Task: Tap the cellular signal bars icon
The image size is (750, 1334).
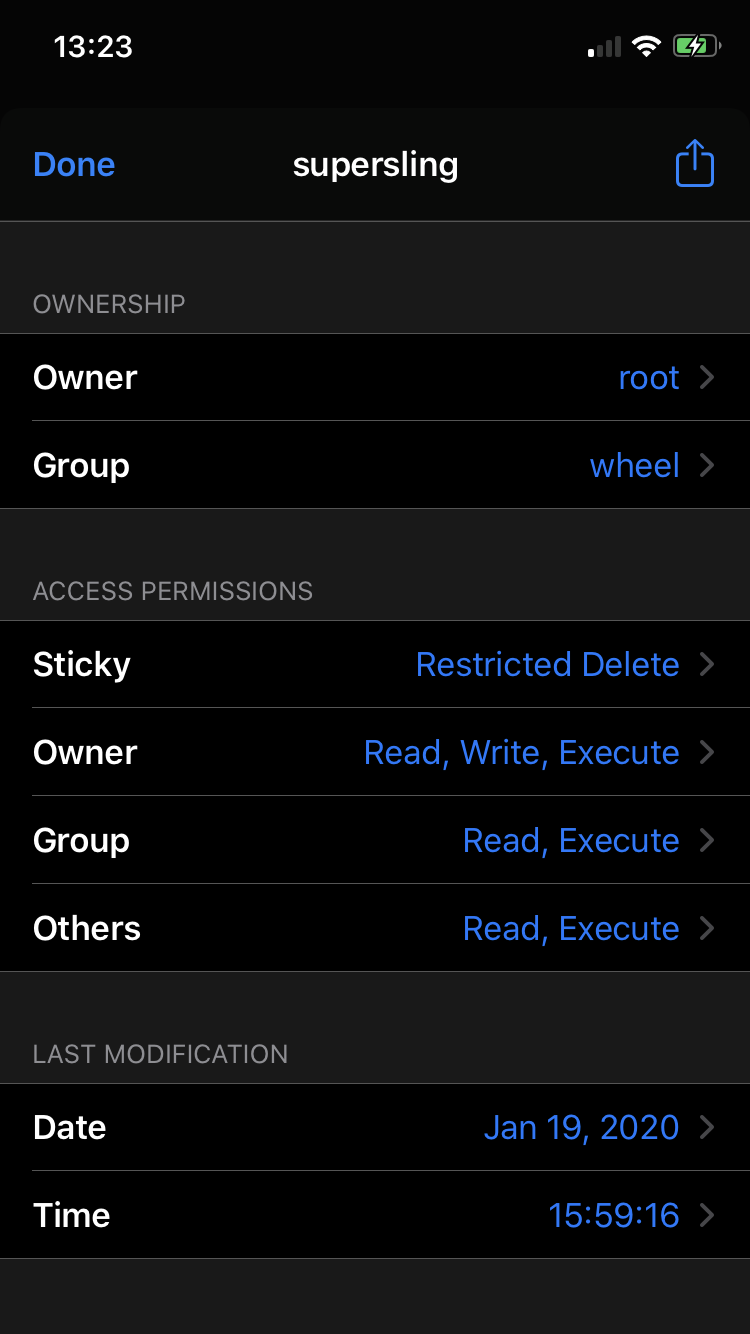Action: tap(604, 47)
